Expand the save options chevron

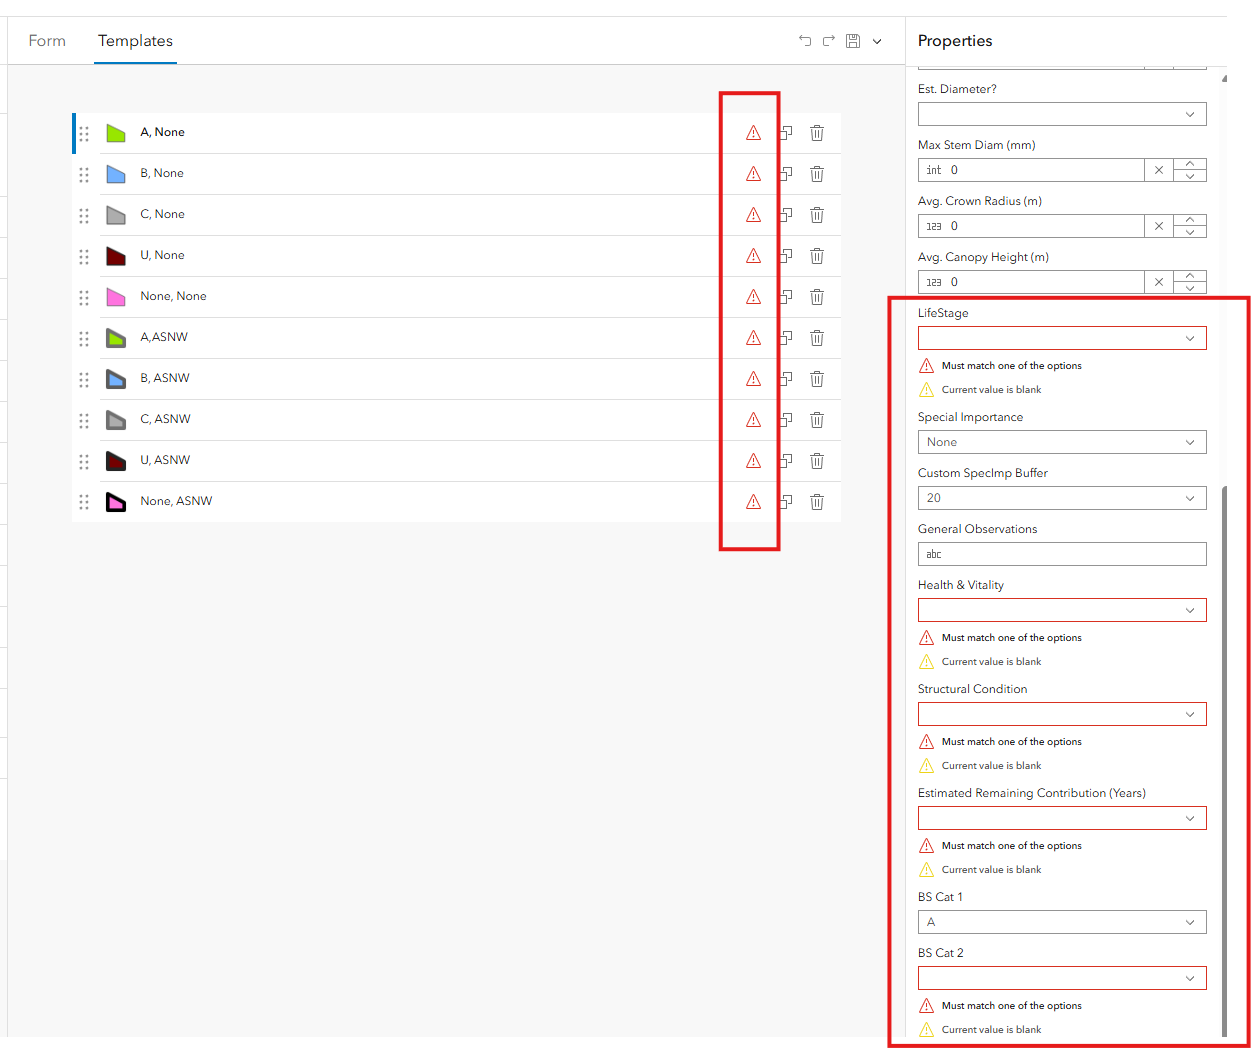click(877, 41)
